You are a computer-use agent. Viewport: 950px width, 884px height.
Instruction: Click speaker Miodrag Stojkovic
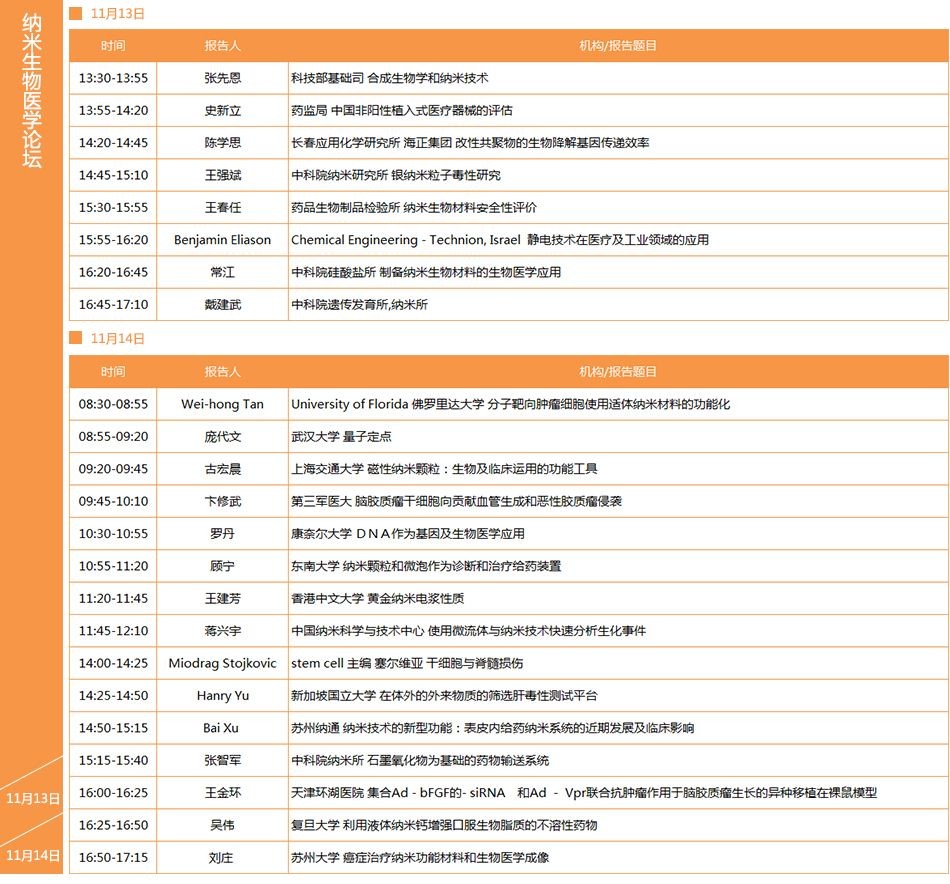222,663
